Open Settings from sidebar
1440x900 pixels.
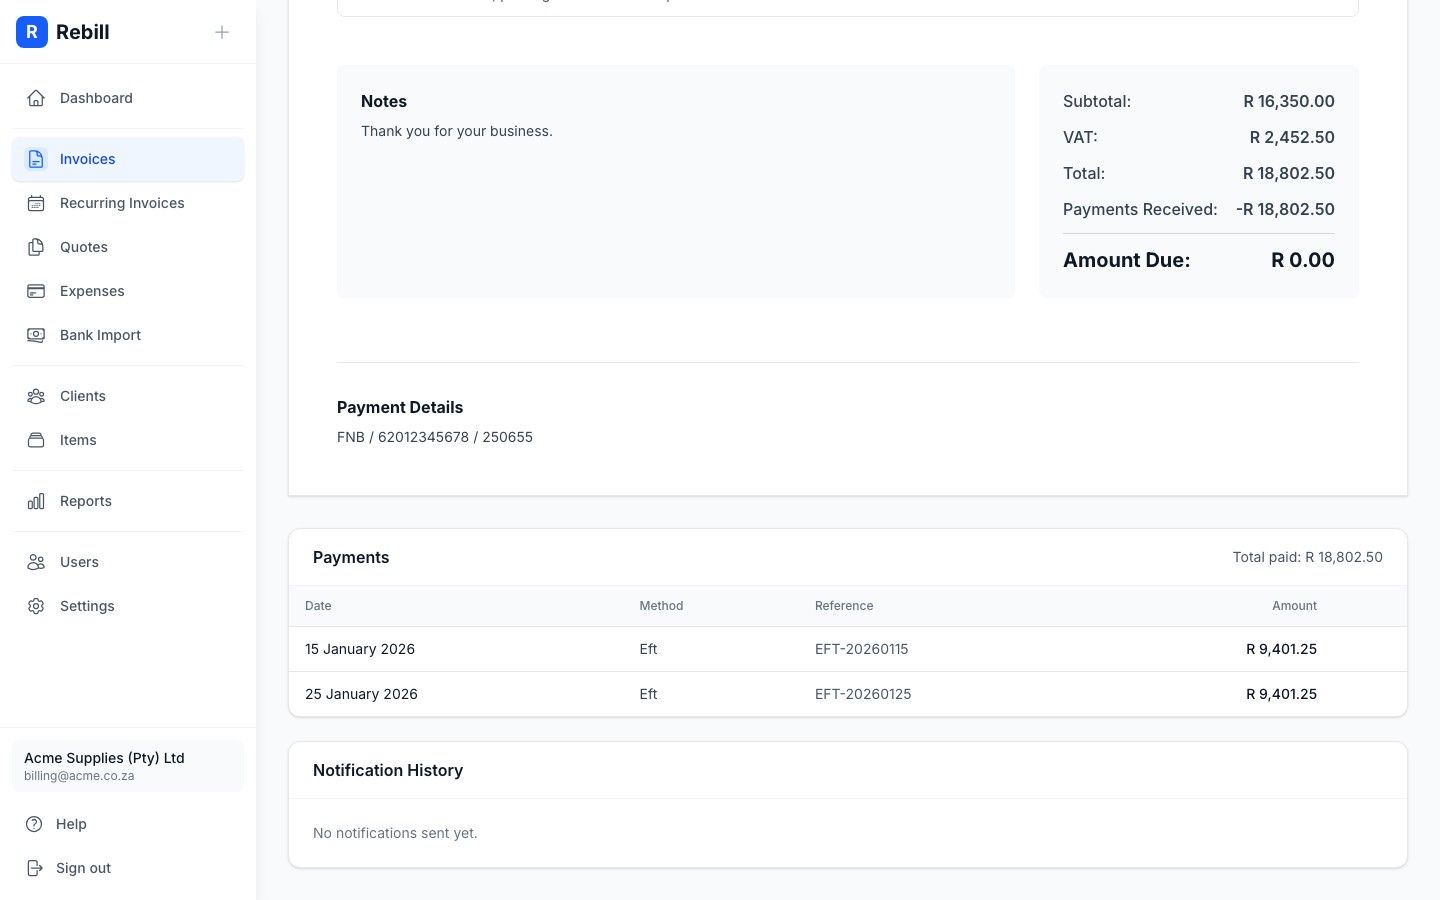coord(128,606)
